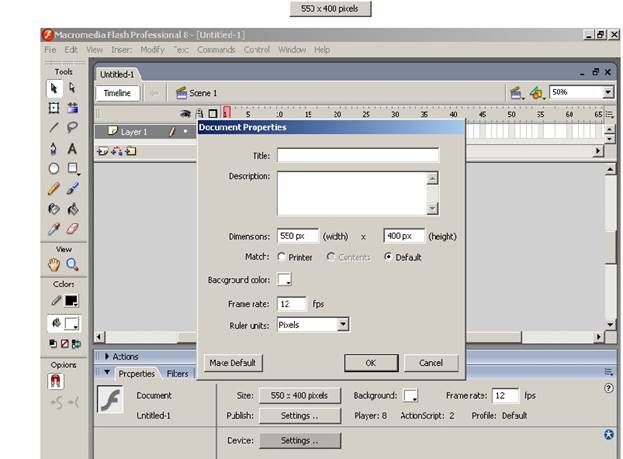
Task: Select the Selection arrow tool
Action: click(54, 88)
